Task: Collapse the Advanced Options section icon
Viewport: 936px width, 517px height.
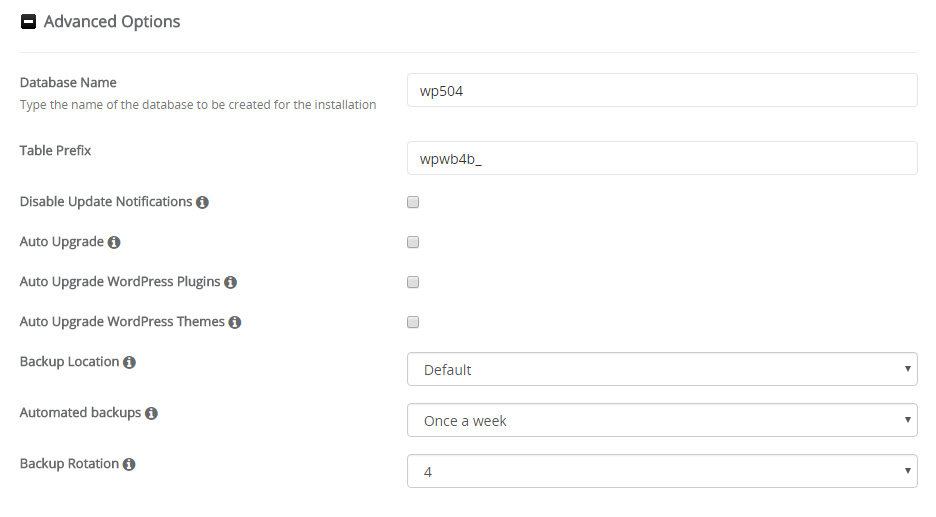Action: (29, 22)
